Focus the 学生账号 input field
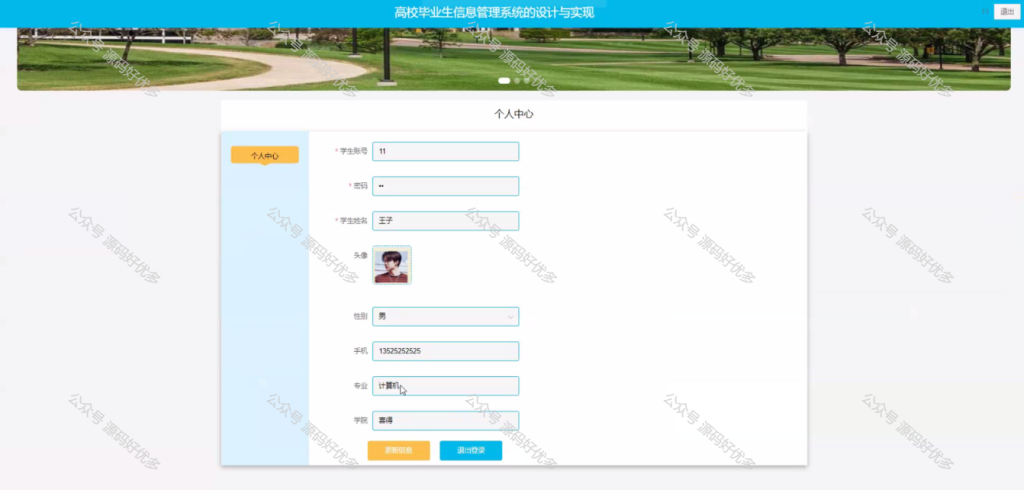 click(x=445, y=152)
